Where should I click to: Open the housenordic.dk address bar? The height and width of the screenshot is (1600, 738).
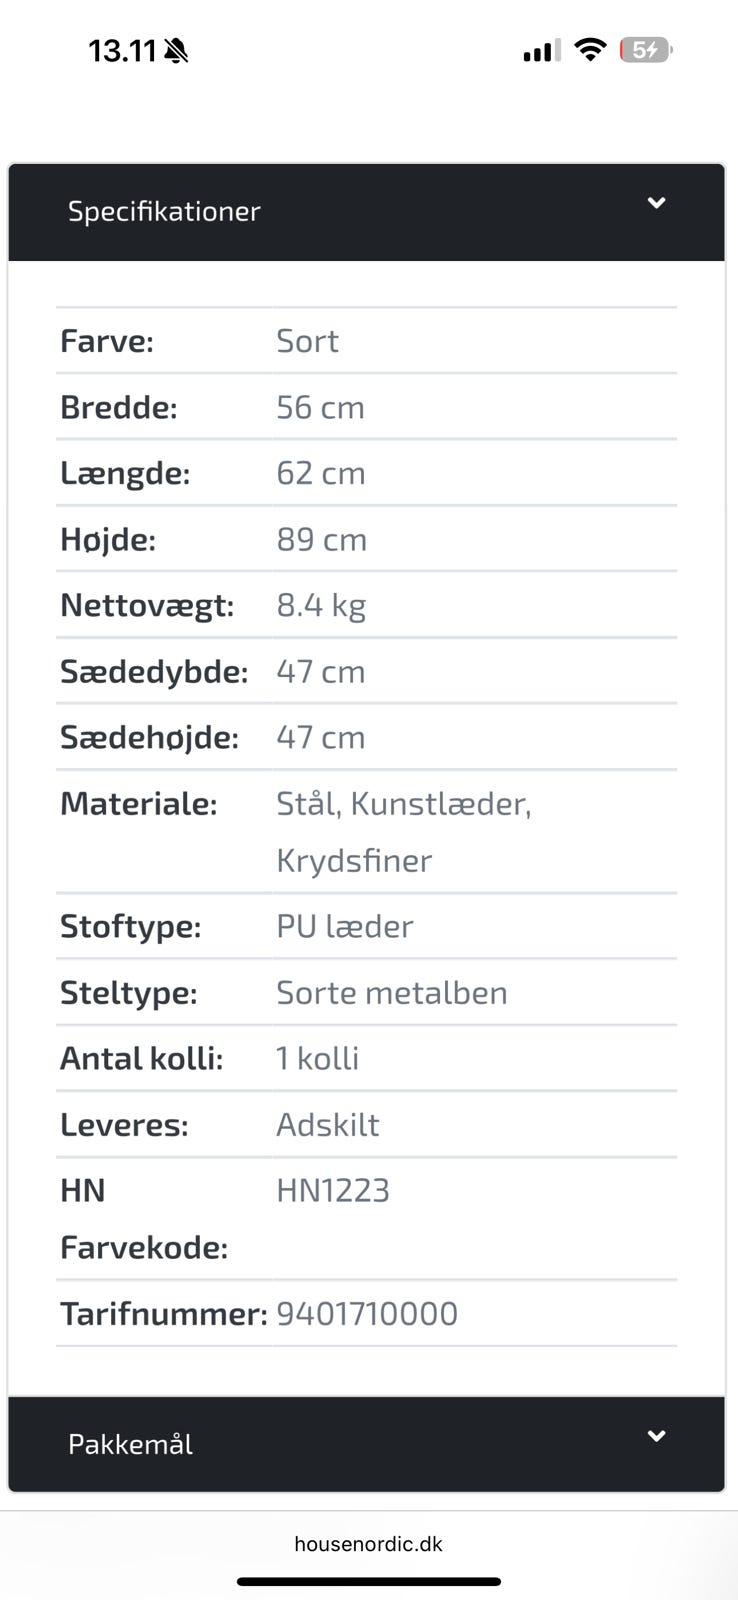coord(368,1543)
